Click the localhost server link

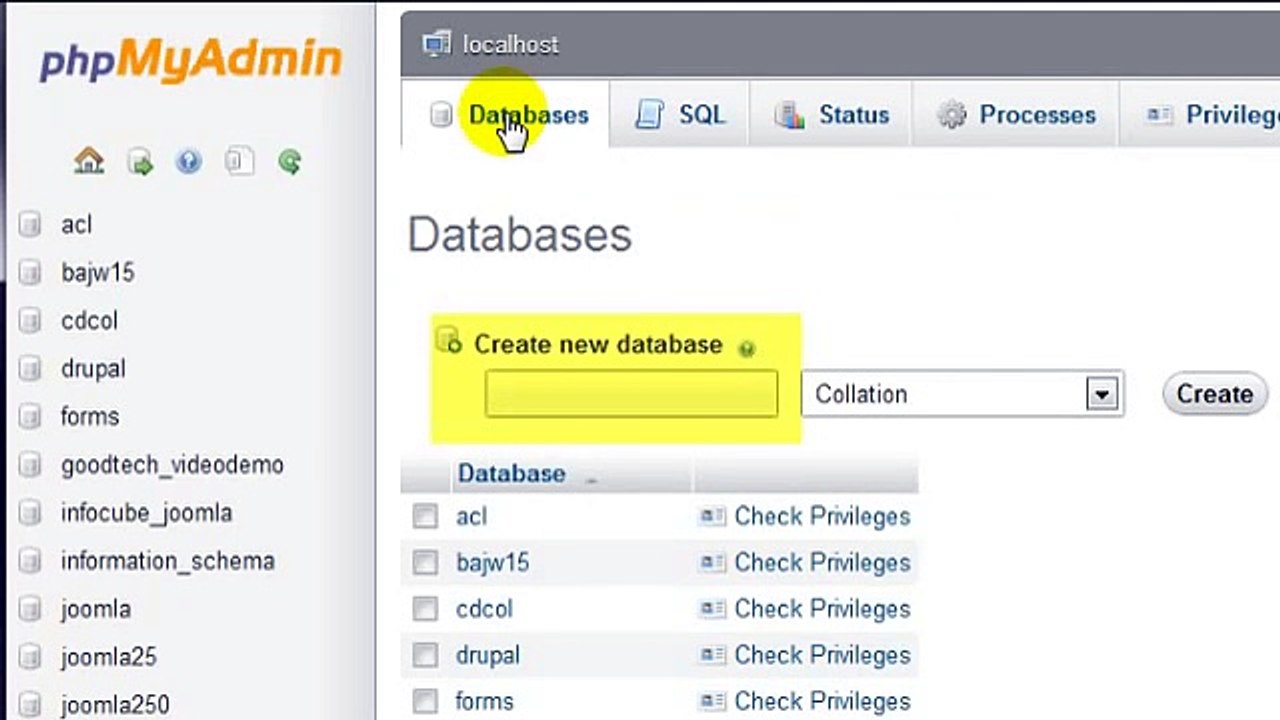pyautogui.click(x=511, y=44)
